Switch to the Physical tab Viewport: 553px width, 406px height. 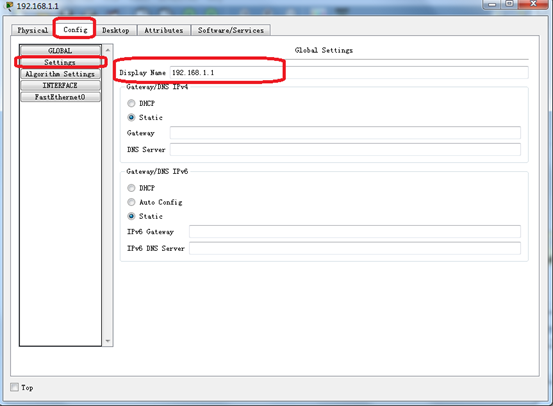click(32, 30)
